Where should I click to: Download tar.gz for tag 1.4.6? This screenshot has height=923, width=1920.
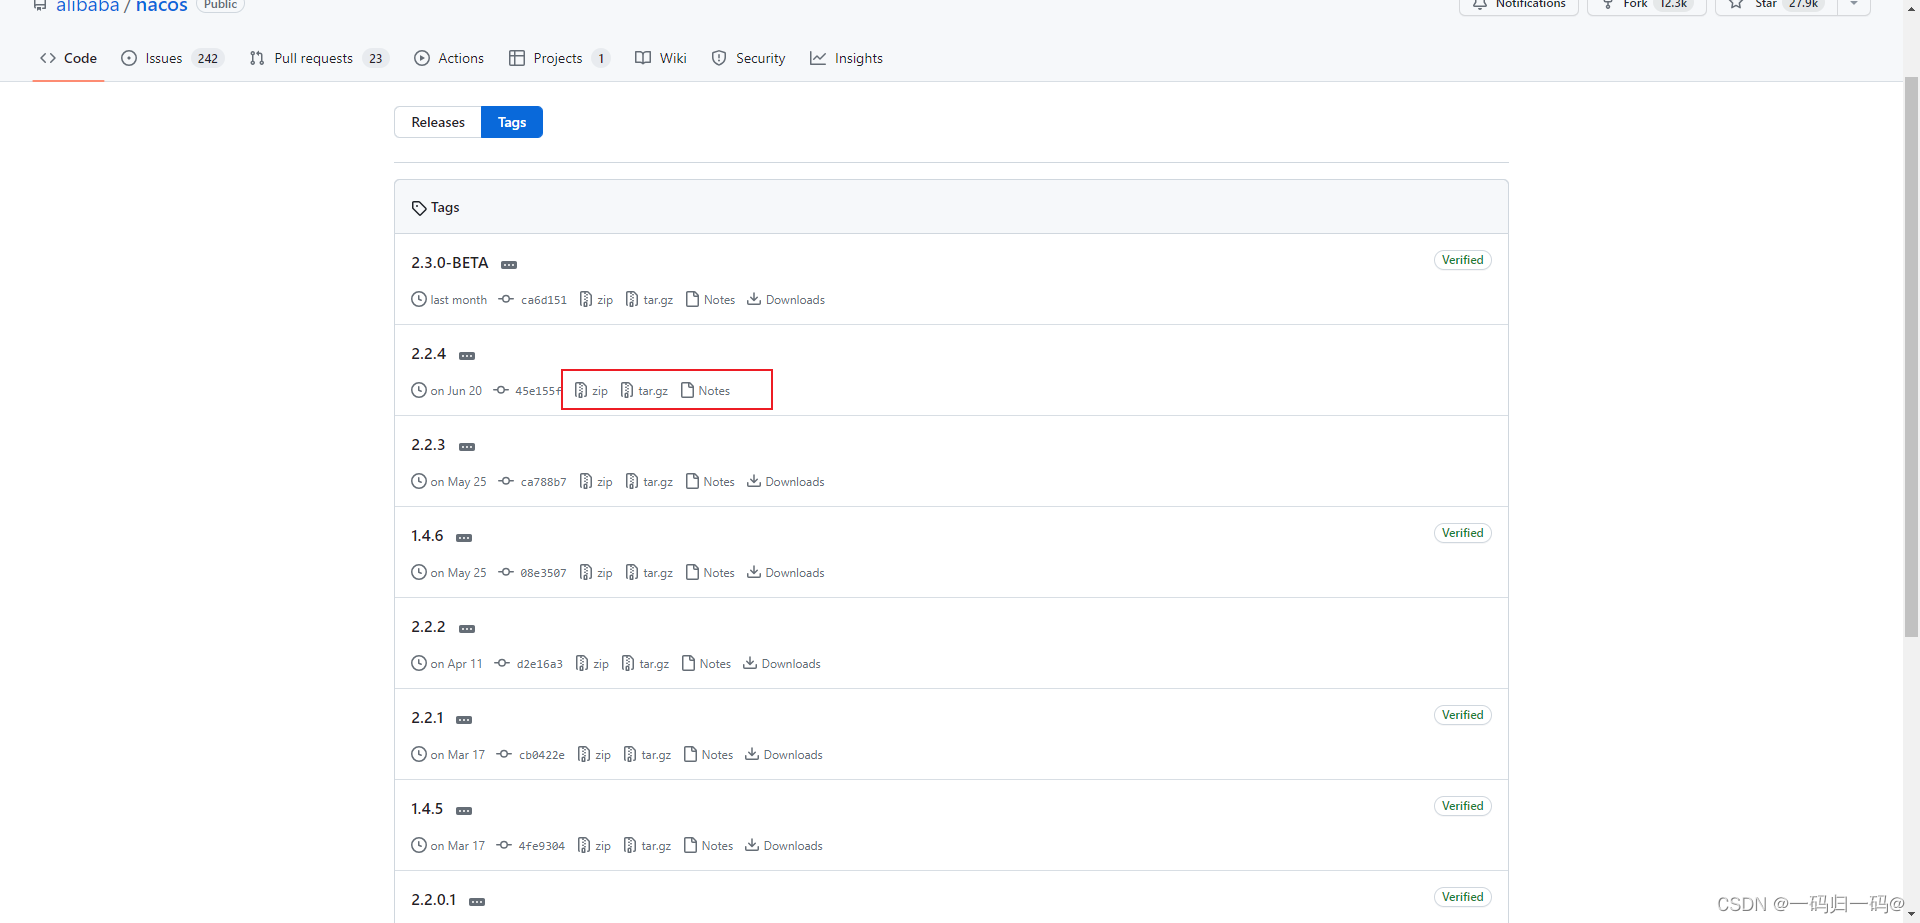tap(649, 572)
